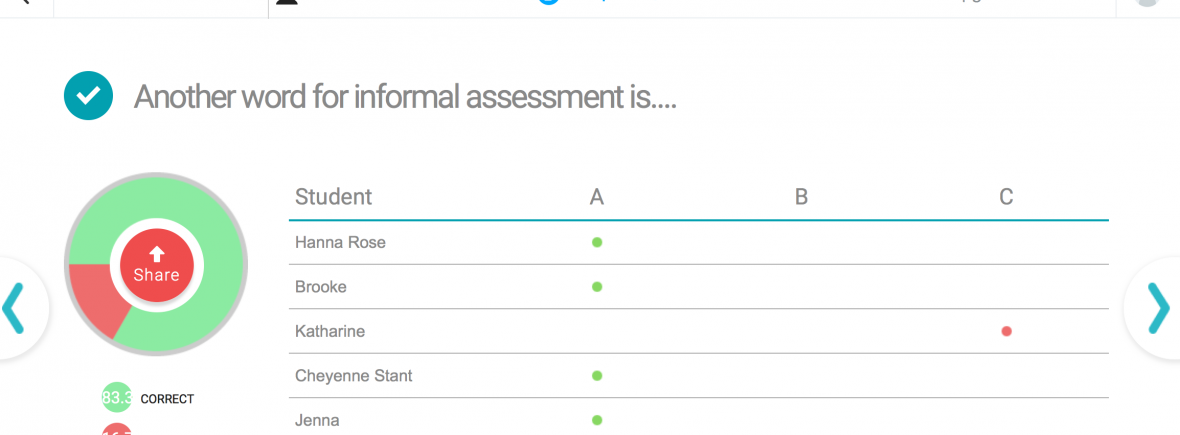Click the A answer column header
Image resolution: width=1180 pixels, height=435 pixels.
597,197
